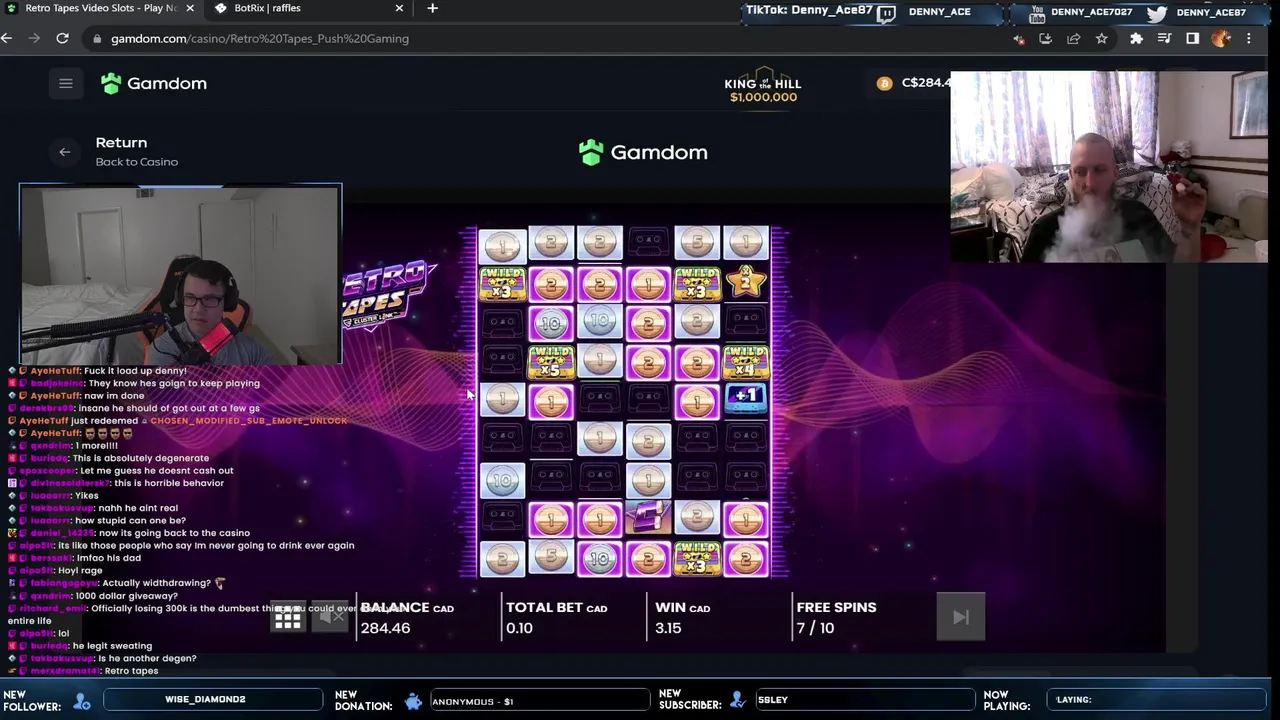Open browser extensions puzzle icon
This screenshot has width=1280, height=720.
1136,38
